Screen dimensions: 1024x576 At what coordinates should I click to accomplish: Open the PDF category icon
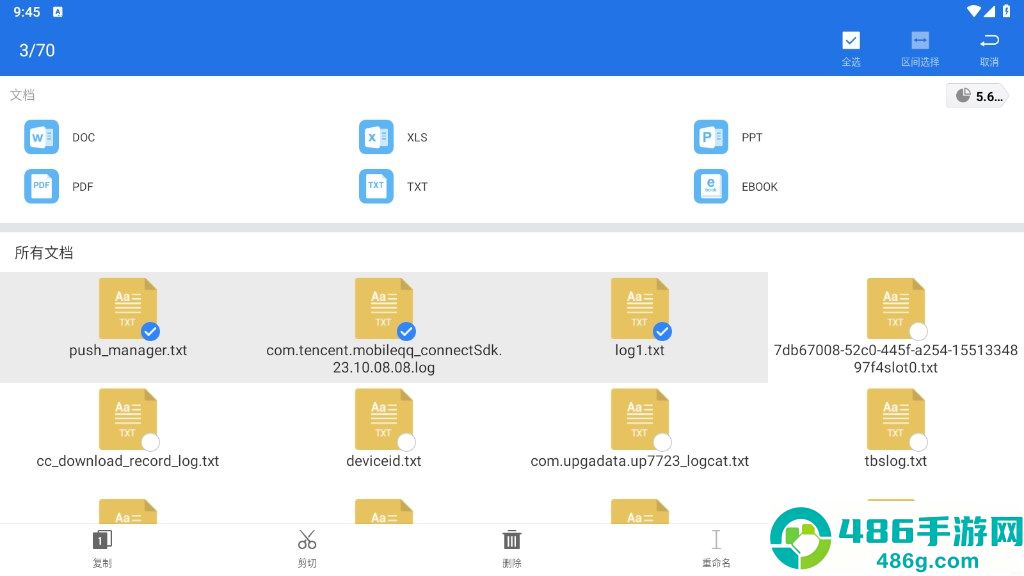(x=41, y=186)
